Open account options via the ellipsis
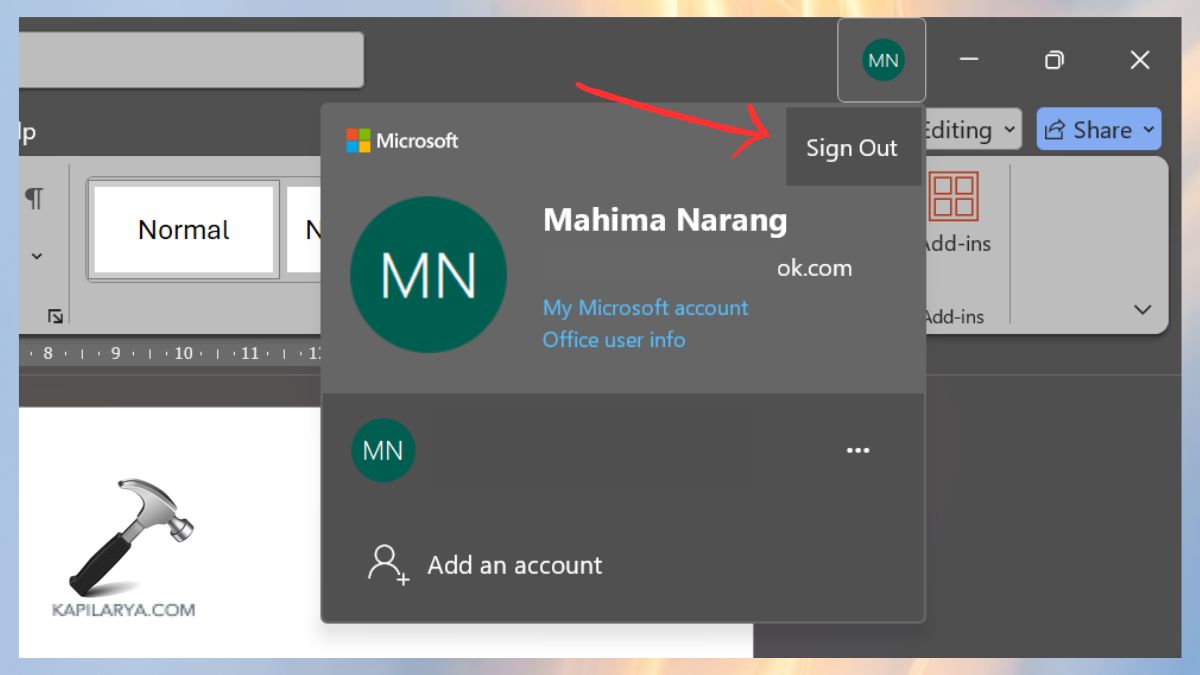 [x=858, y=450]
